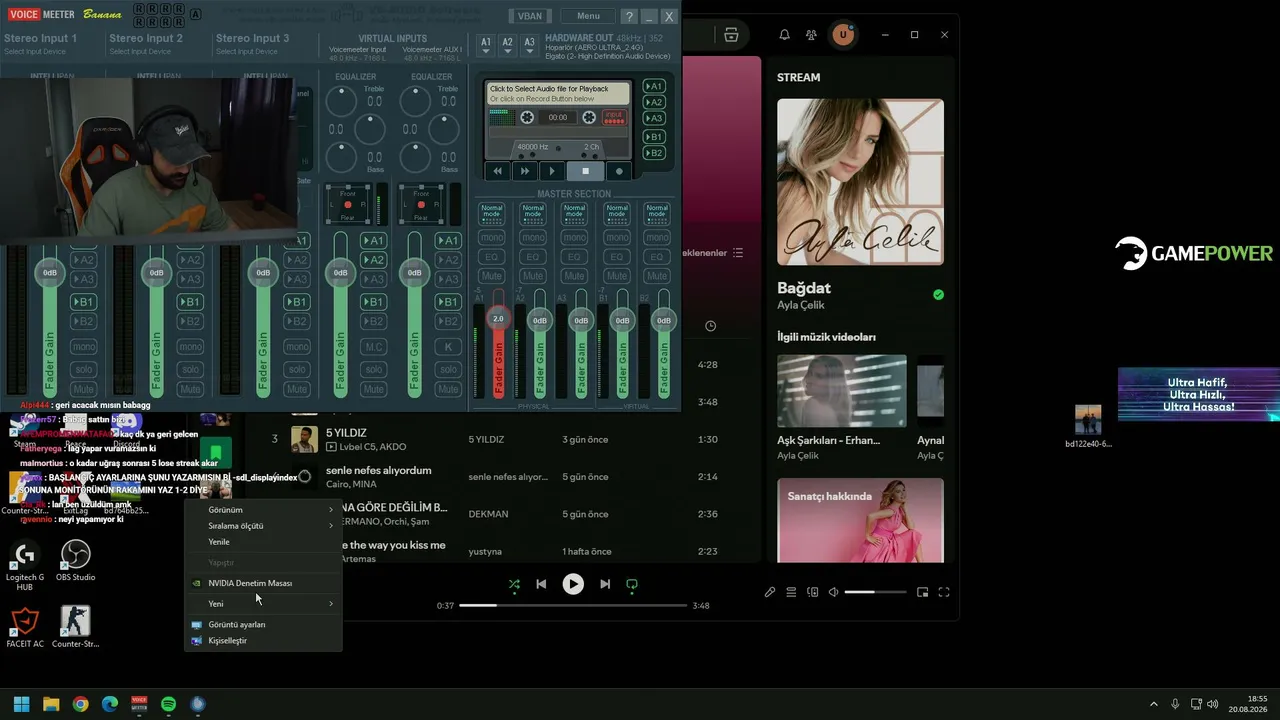Screen dimensions: 1280x720
Task: Toggle B2 routing on cassette player
Action: (654, 153)
